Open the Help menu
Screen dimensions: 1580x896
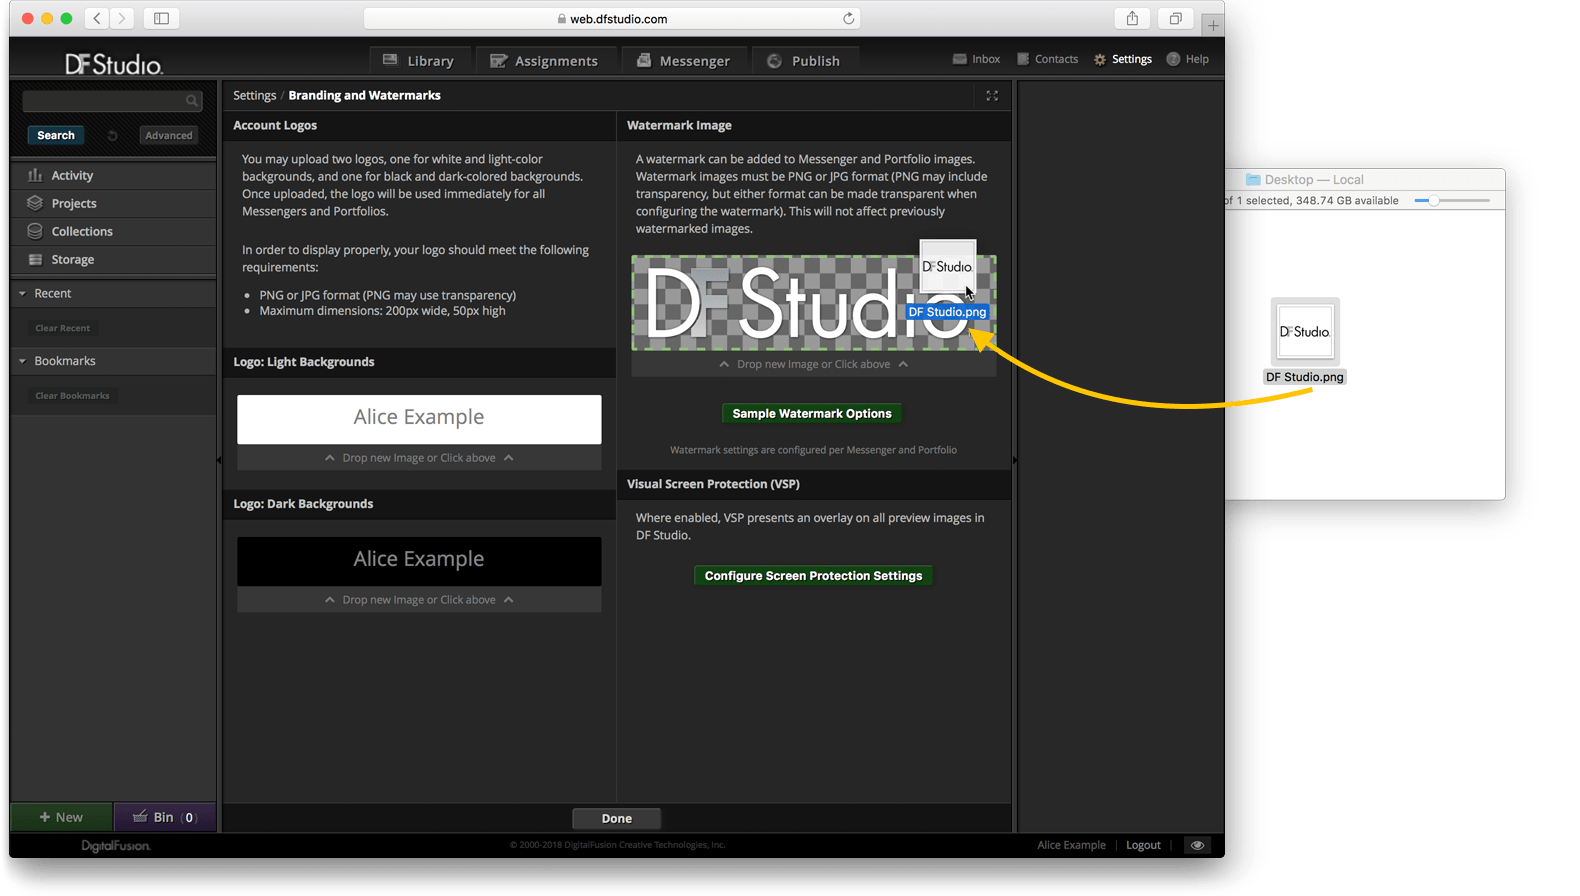(x=1188, y=59)
